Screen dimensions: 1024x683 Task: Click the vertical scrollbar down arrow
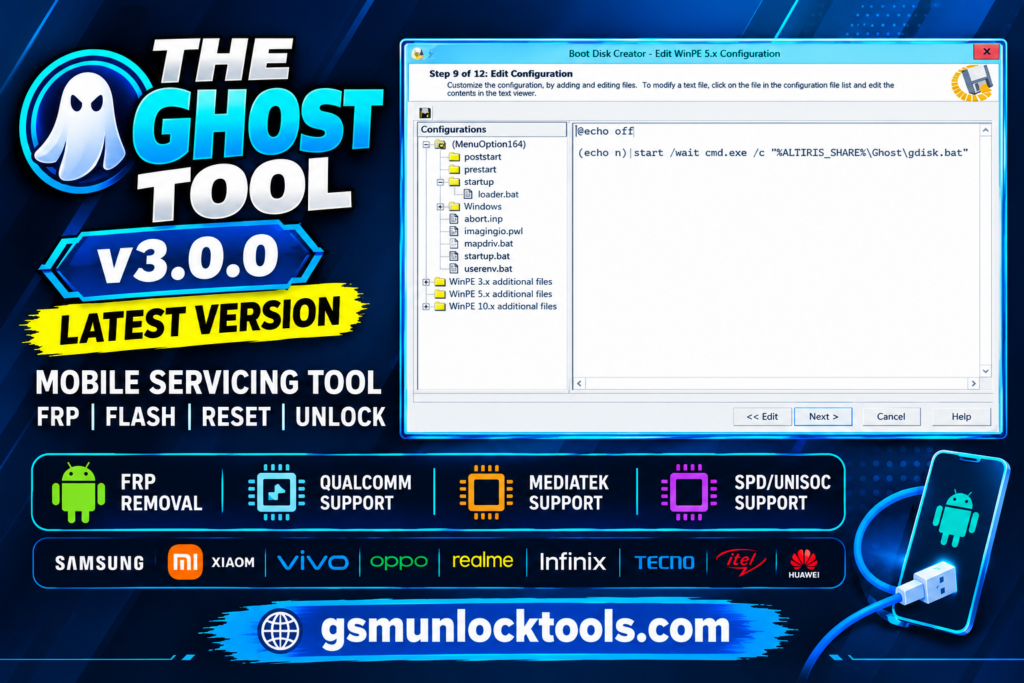click(985, 371)
